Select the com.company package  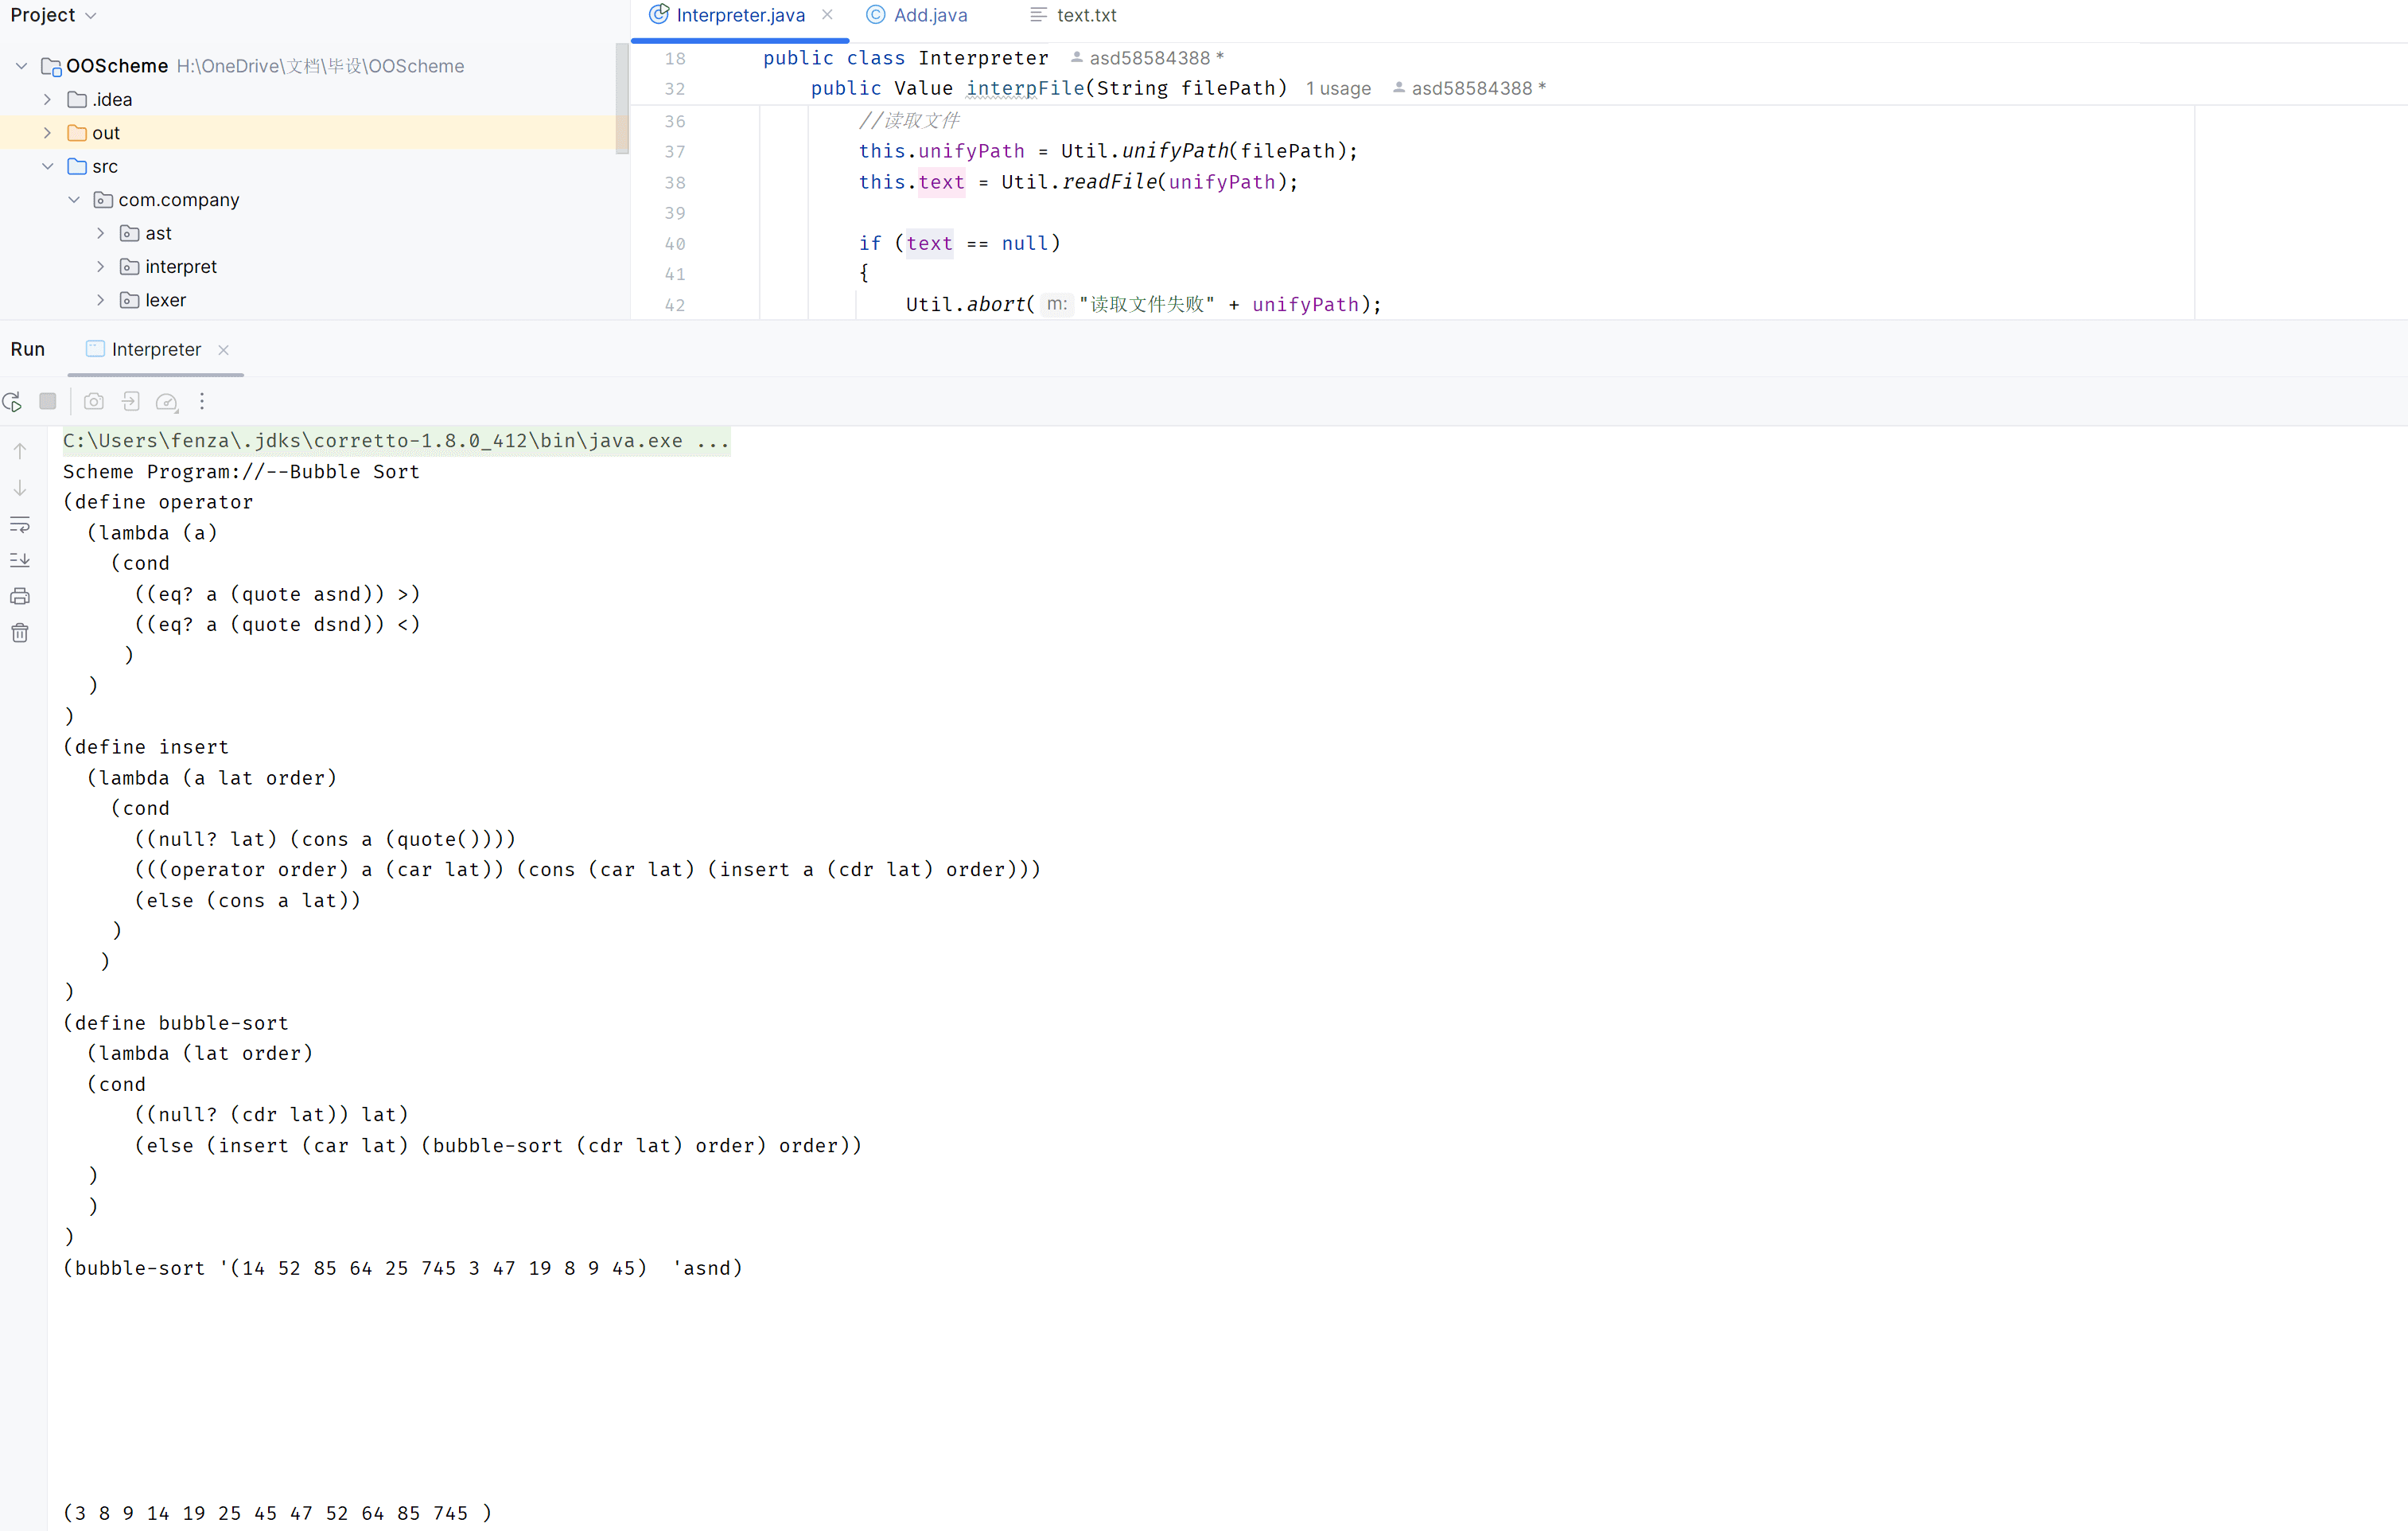pyautogui.click(x=178, y=199)
